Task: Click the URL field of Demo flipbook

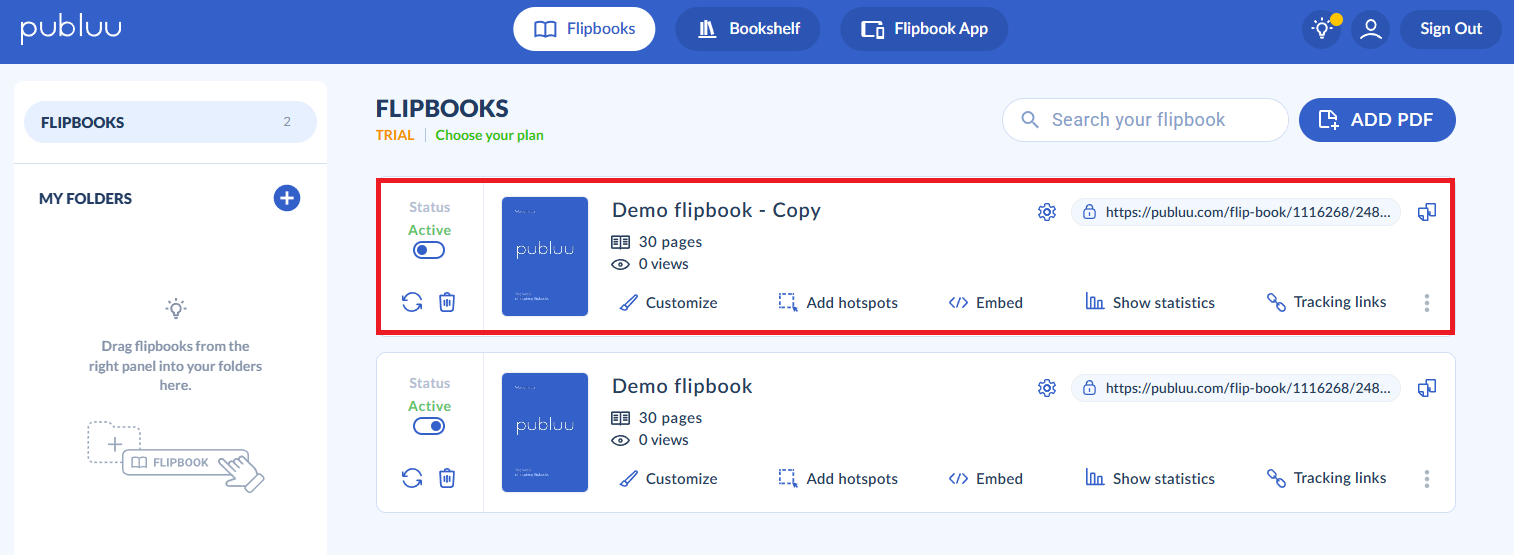Action: point(1236,388)
